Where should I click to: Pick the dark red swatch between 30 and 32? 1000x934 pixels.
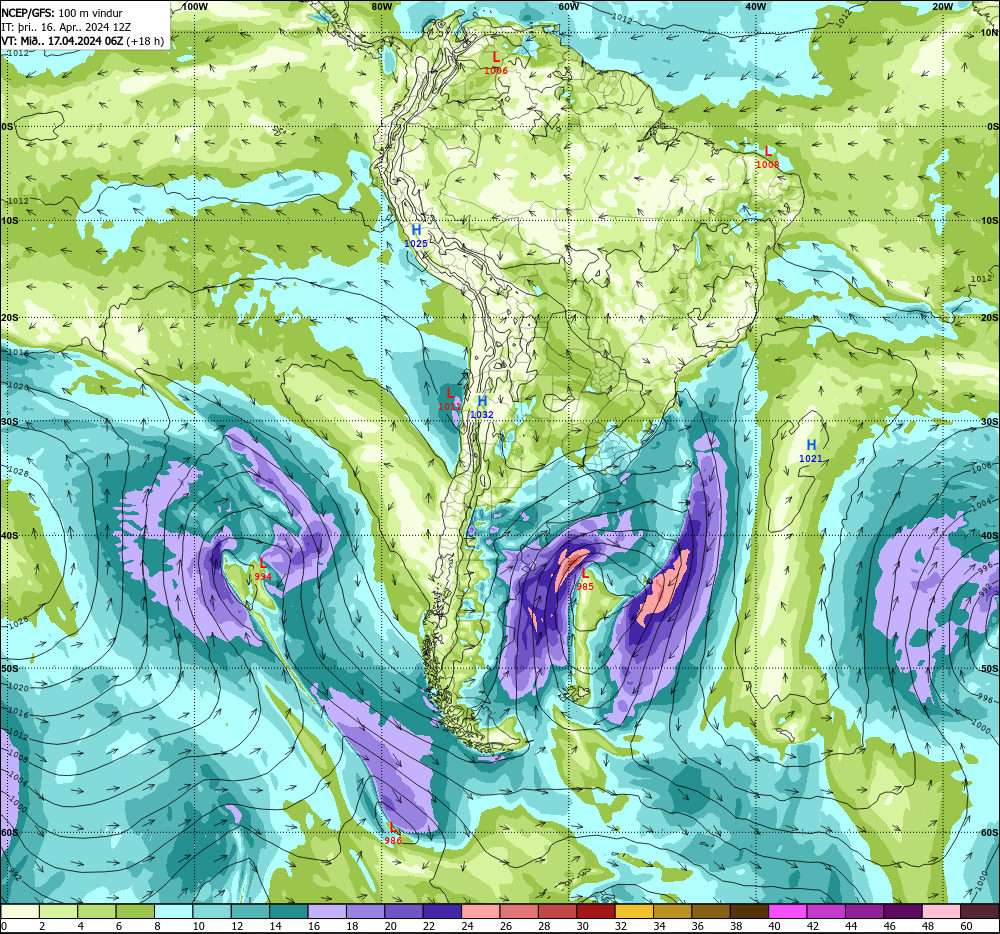tap(596, 912)
